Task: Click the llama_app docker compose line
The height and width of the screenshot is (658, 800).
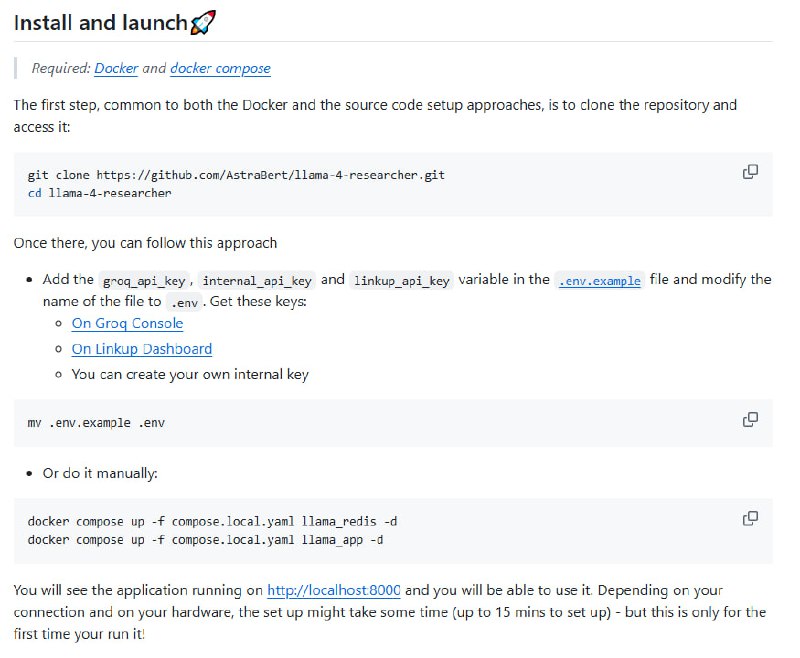Action: pyautogui.click(x=205, y=540)
